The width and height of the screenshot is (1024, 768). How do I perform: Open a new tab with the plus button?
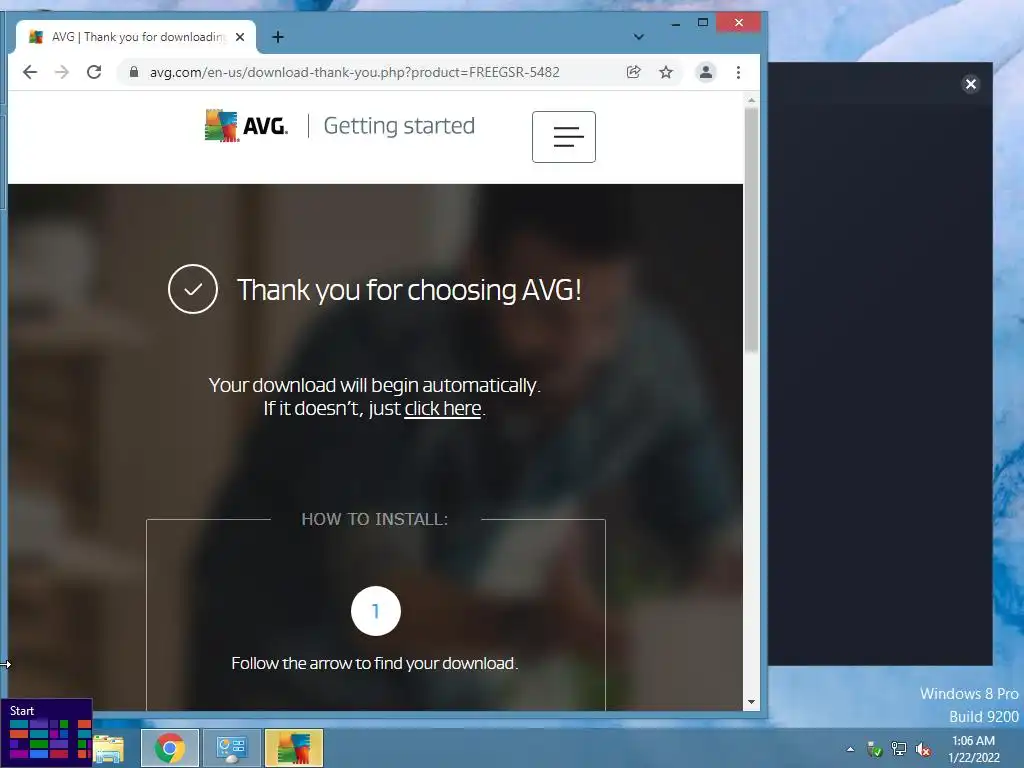tap(278, 37)
